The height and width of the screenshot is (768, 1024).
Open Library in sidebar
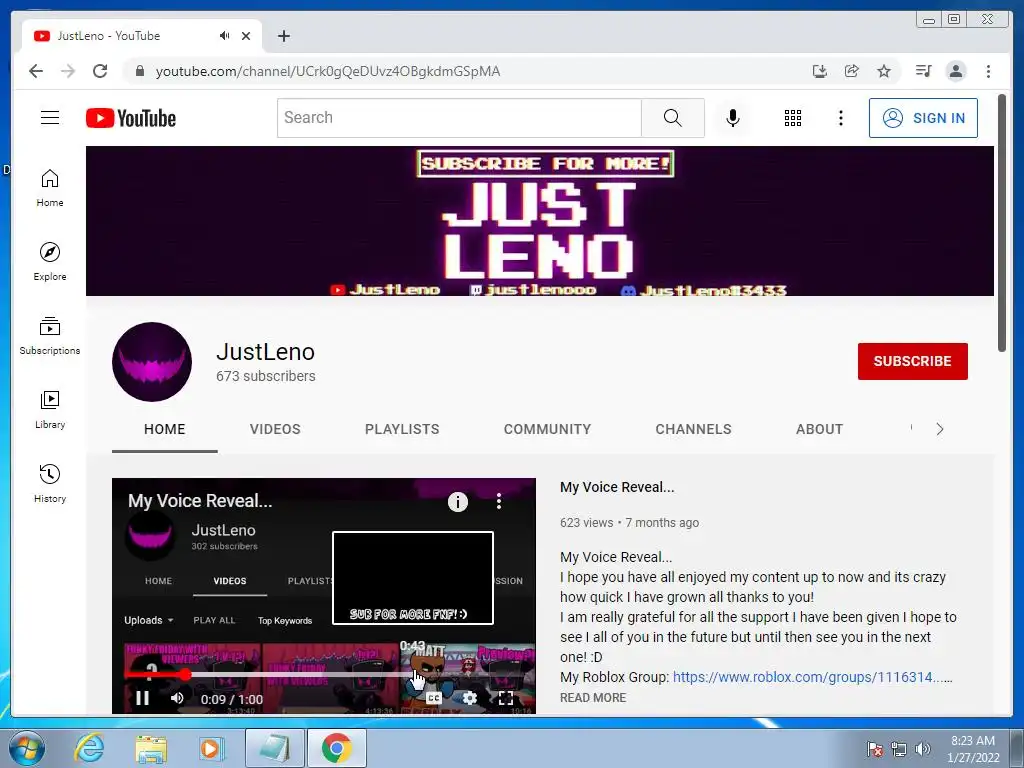coord(50,409)
